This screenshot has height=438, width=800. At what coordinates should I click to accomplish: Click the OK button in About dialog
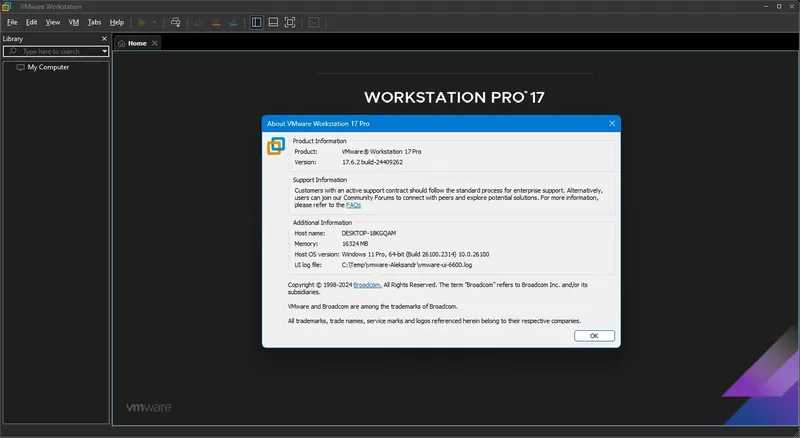point(594,336)
